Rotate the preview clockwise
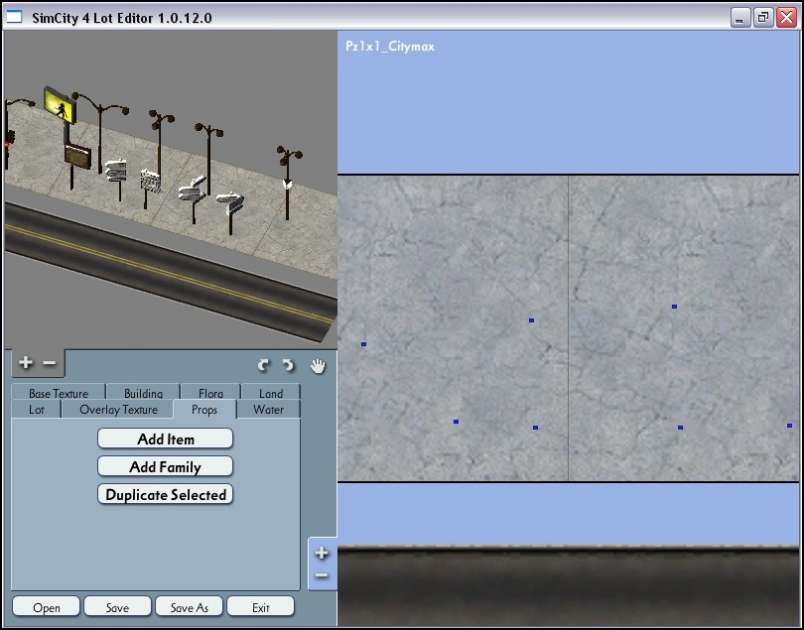The width and height of the screenshot is (804, 630). click(x=288, y=365)
